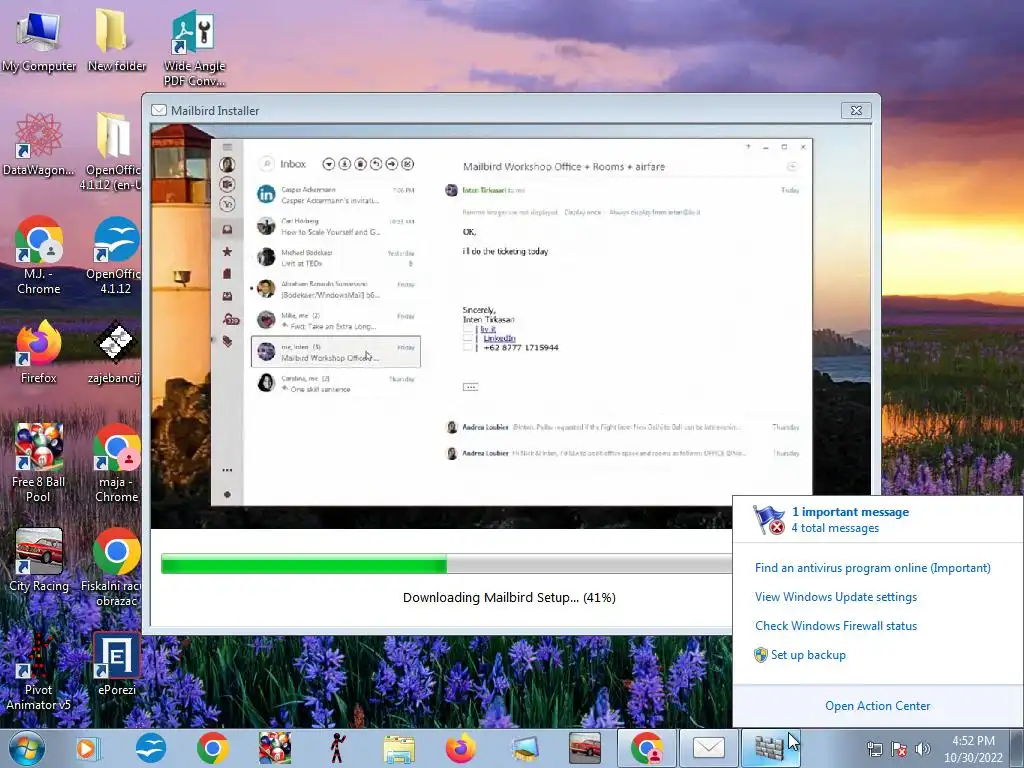The height and width of the screenshot is (768, 1024).
Task: Open Pivot stickman icon in taskbar
Action: [337, 748]
